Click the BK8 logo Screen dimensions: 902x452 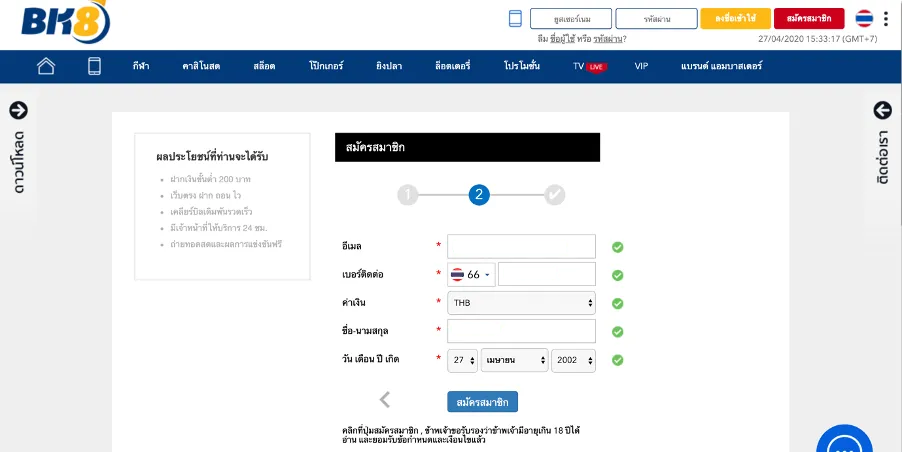point(66,22)
